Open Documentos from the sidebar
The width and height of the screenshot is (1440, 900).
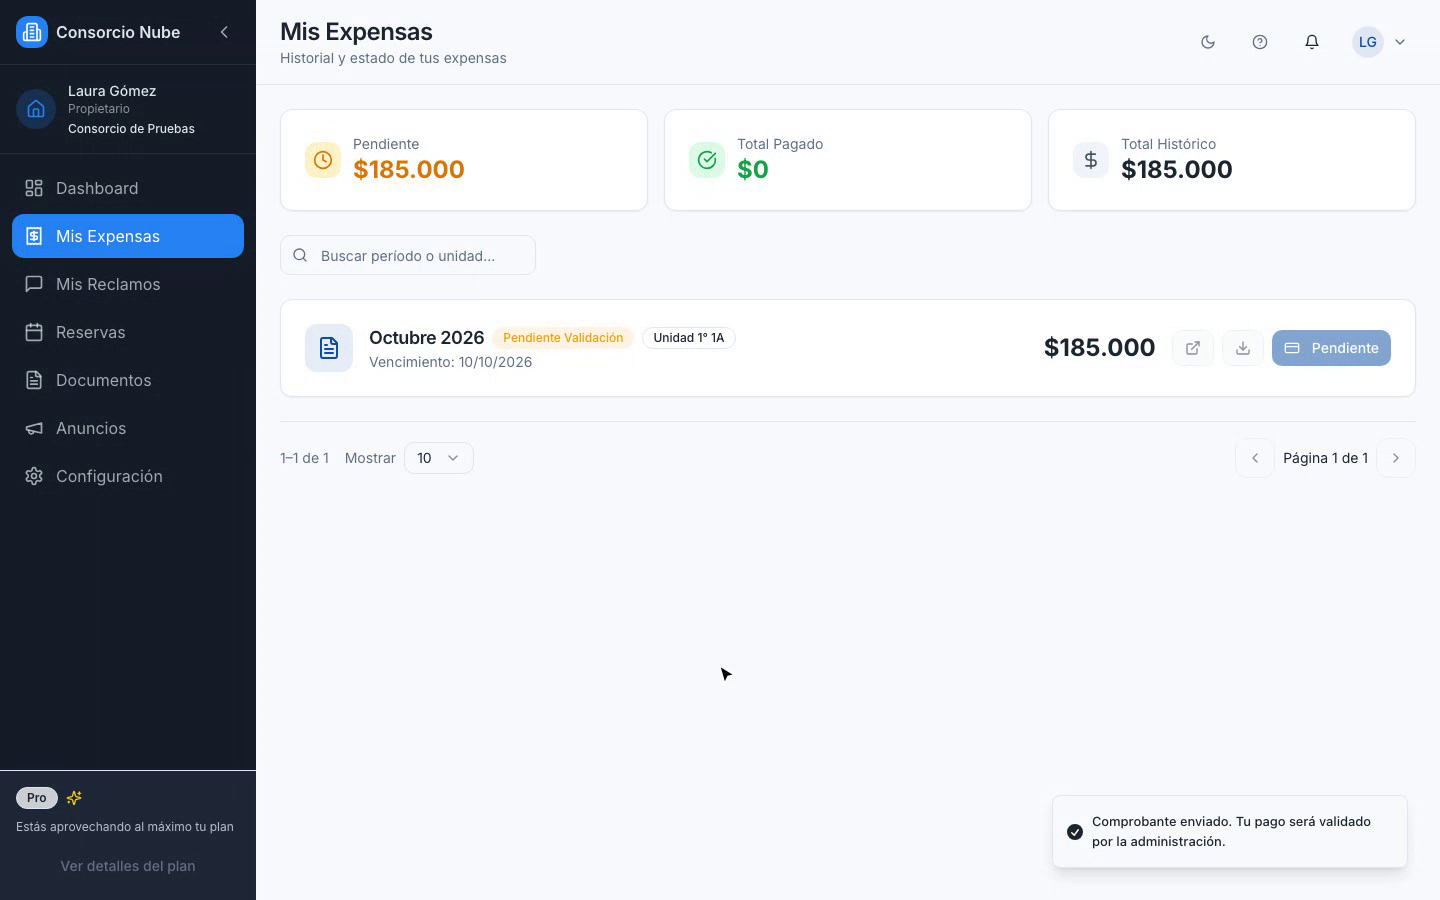coord(128,380)
